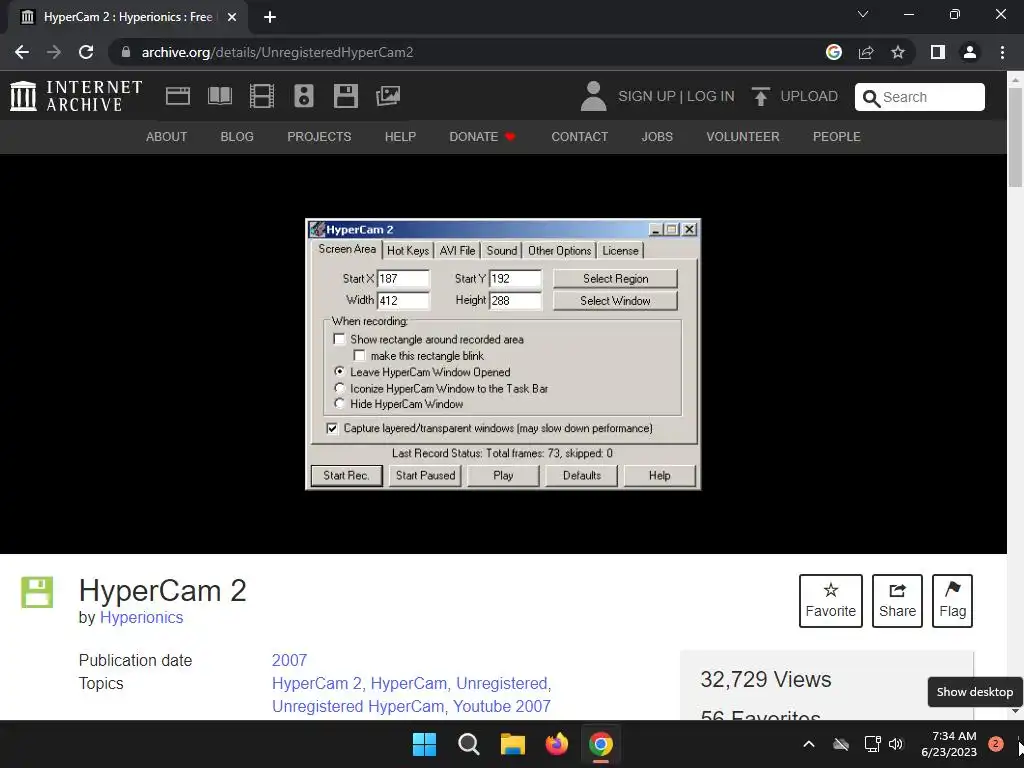The height and width of the screenshot is (768, 1024).
Task: Open the Chrome profile icon
Action: [x=970, y=52]
